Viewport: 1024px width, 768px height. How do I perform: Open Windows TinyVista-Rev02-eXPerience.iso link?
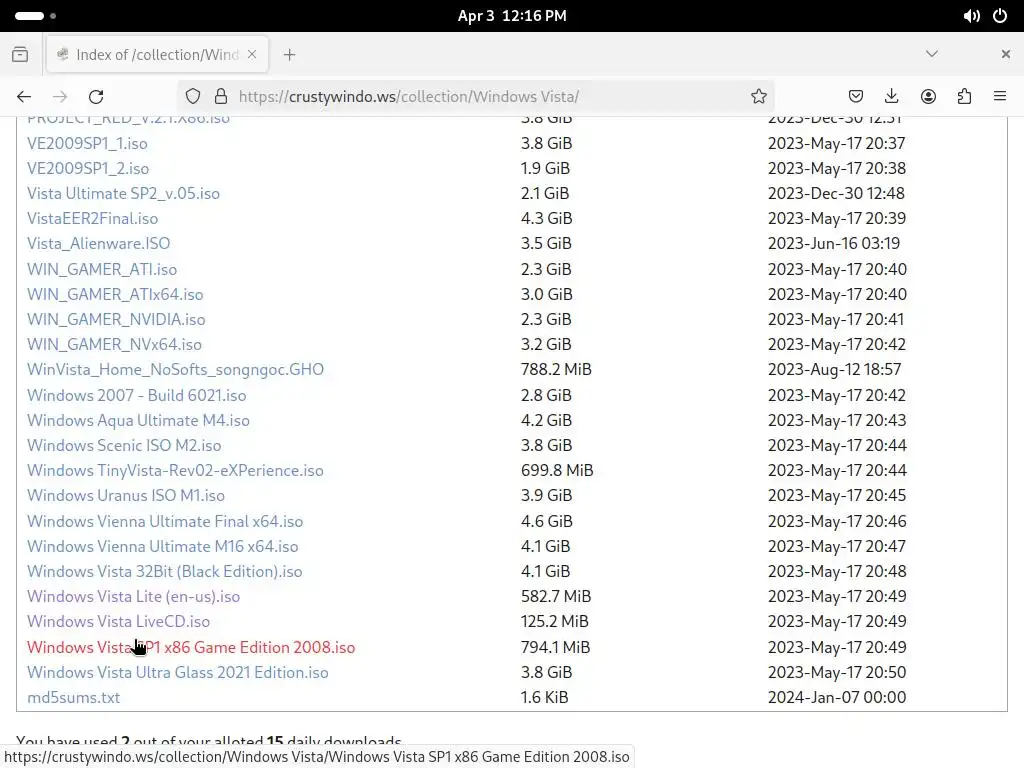point(175,470)
